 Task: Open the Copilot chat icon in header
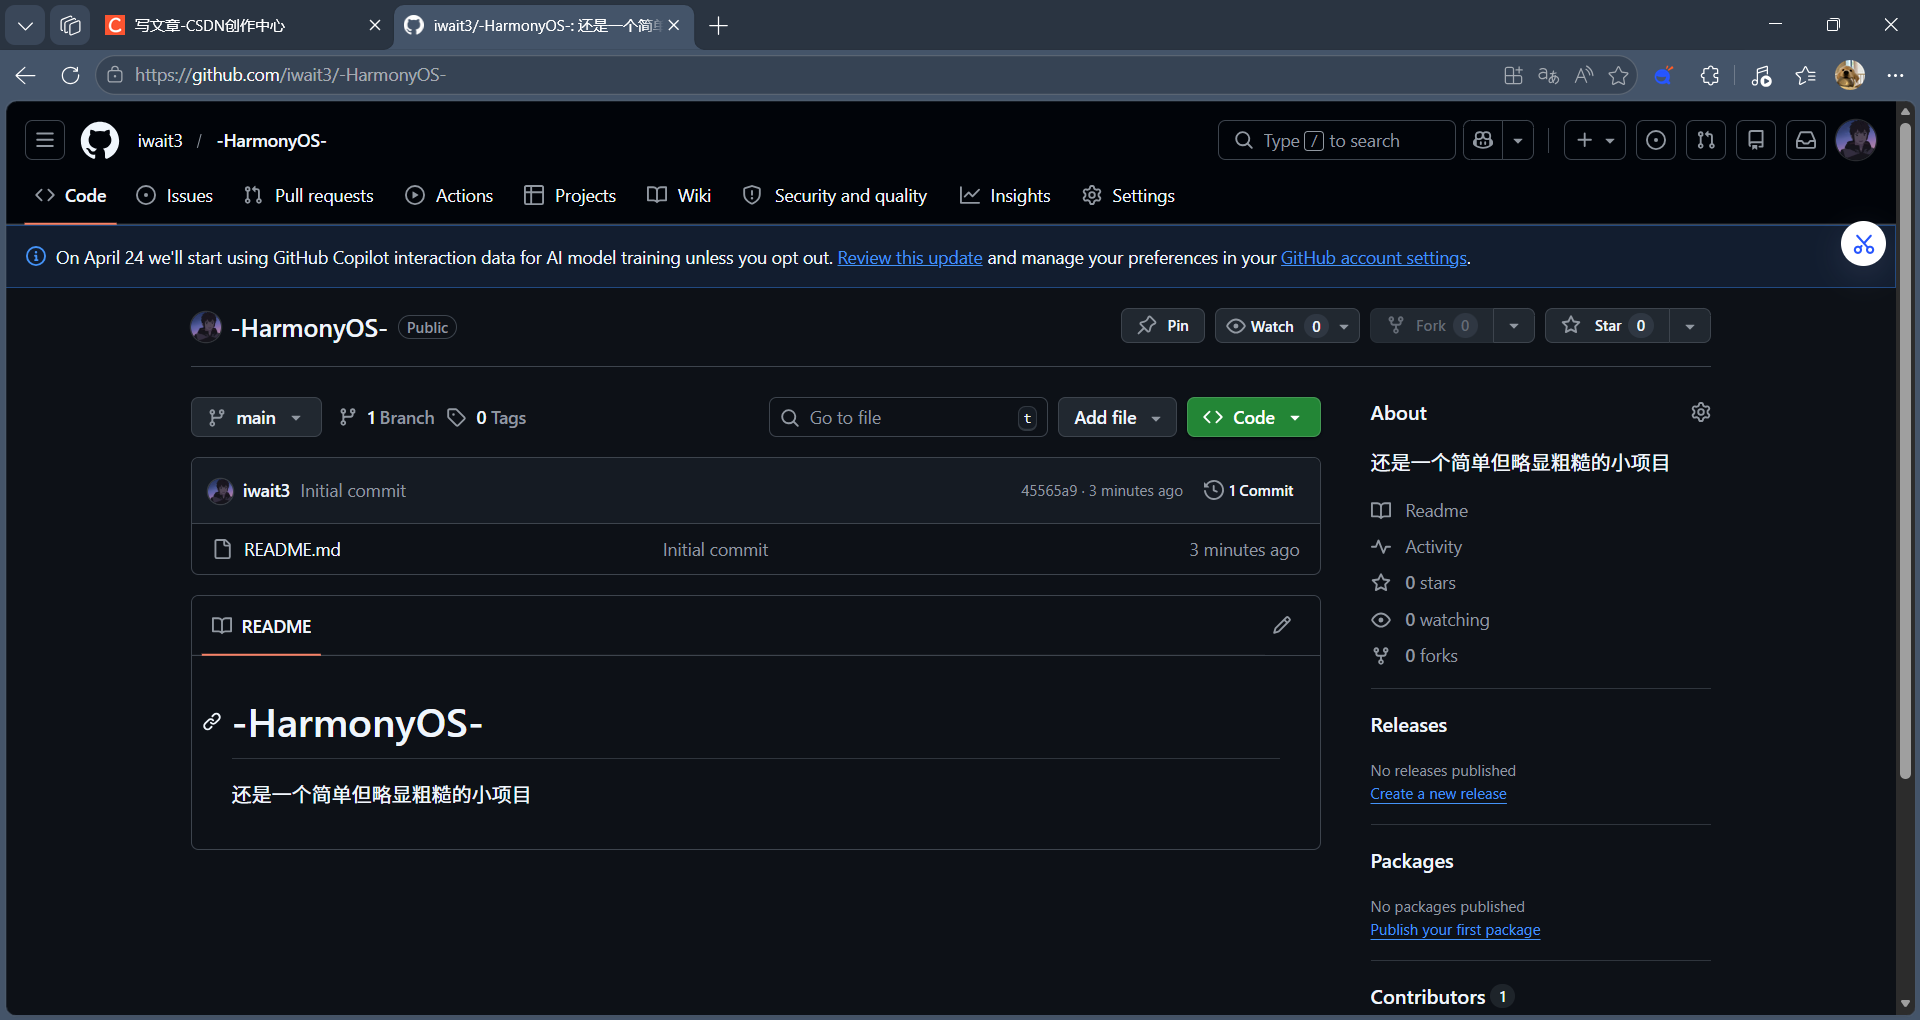(x=1483, y=141)
